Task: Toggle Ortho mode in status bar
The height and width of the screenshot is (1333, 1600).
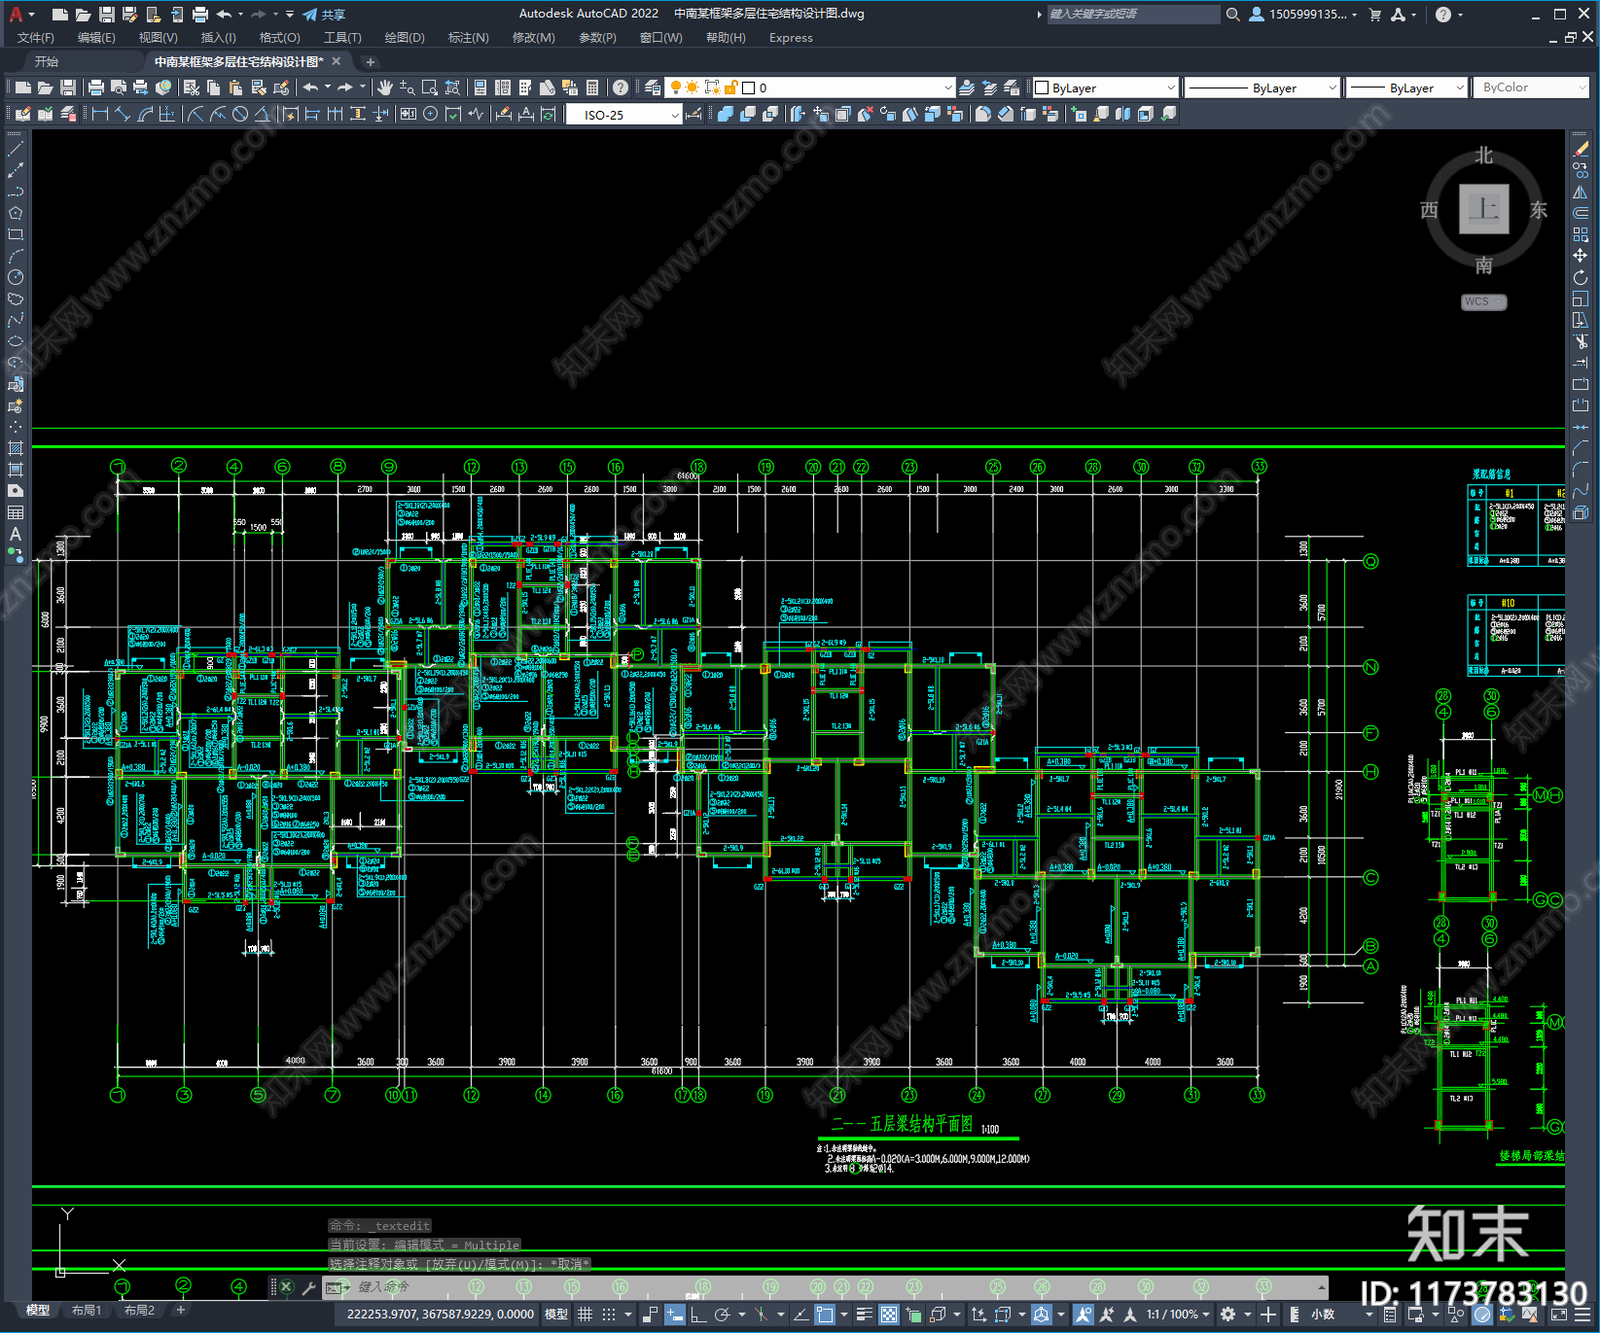Action: click(x=698, y=1314)
